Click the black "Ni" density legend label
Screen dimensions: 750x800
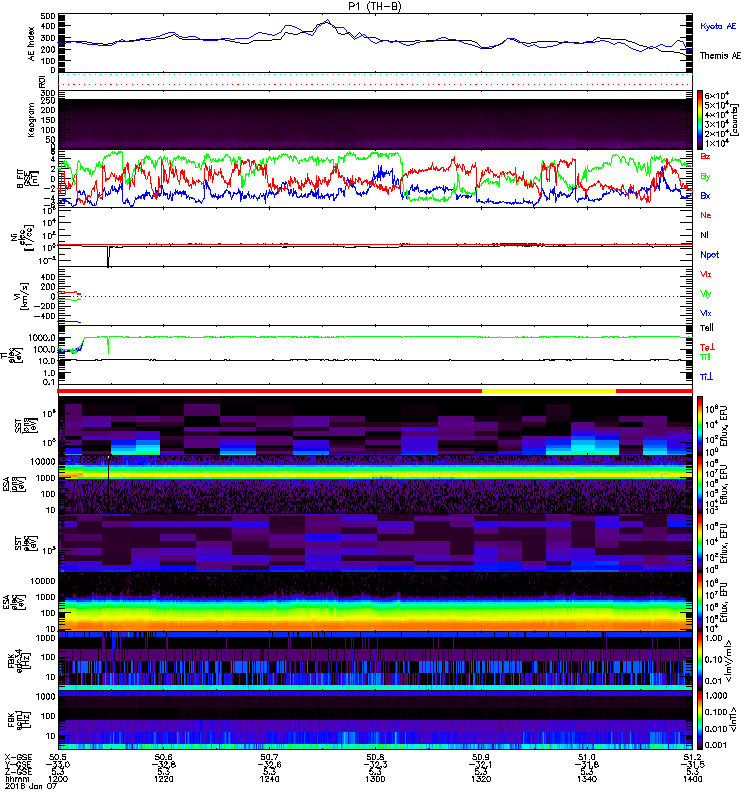pyautogui.click(x=704, y=235)
